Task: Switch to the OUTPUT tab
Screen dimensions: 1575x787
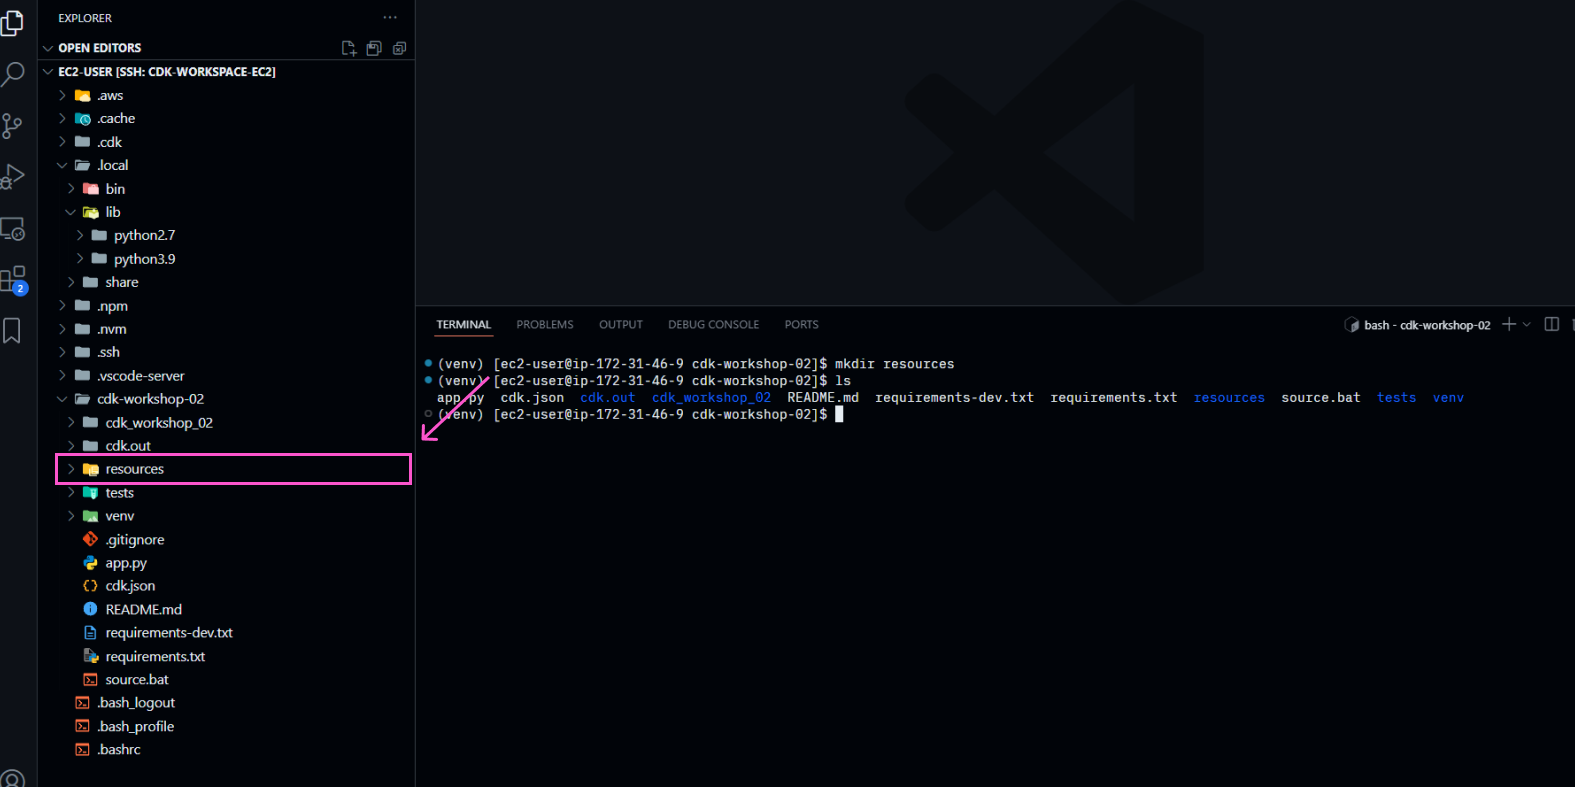Action: pyautogui.click(x=621, y=325)
